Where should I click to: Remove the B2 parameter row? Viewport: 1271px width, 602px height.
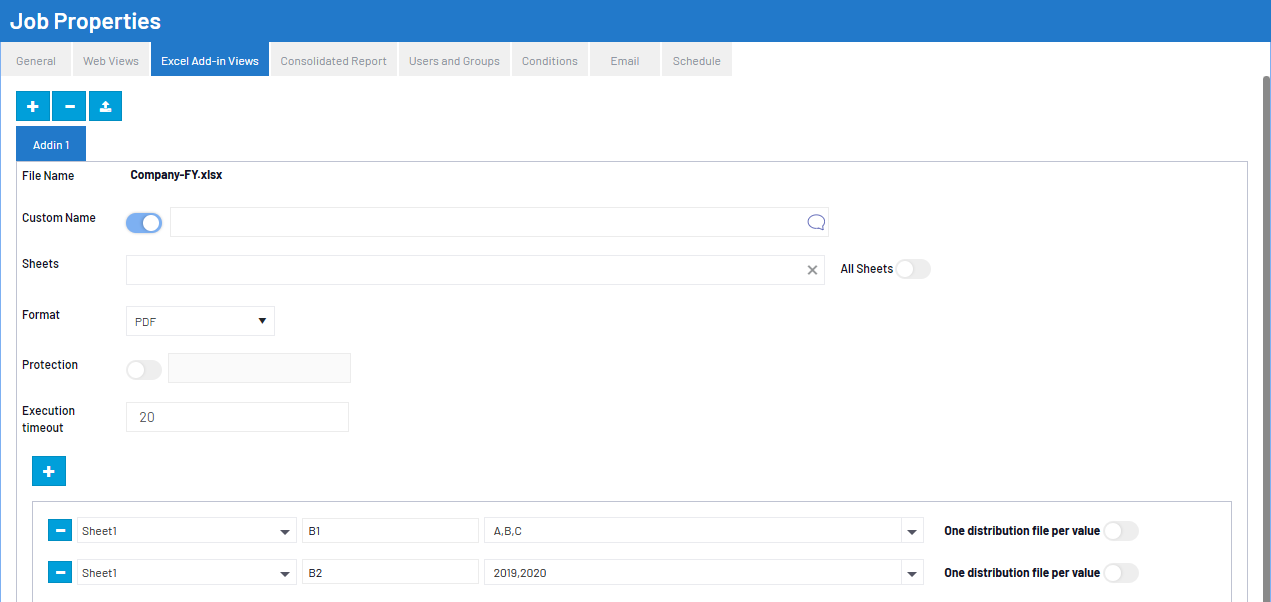tap(60, 573)
